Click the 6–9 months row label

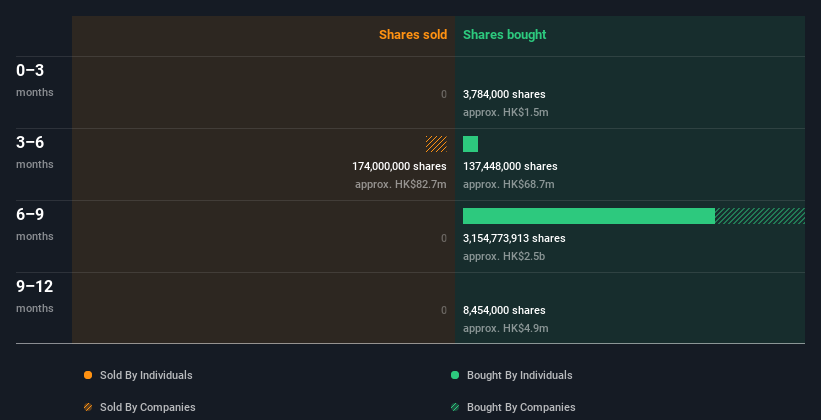[35, 224]
